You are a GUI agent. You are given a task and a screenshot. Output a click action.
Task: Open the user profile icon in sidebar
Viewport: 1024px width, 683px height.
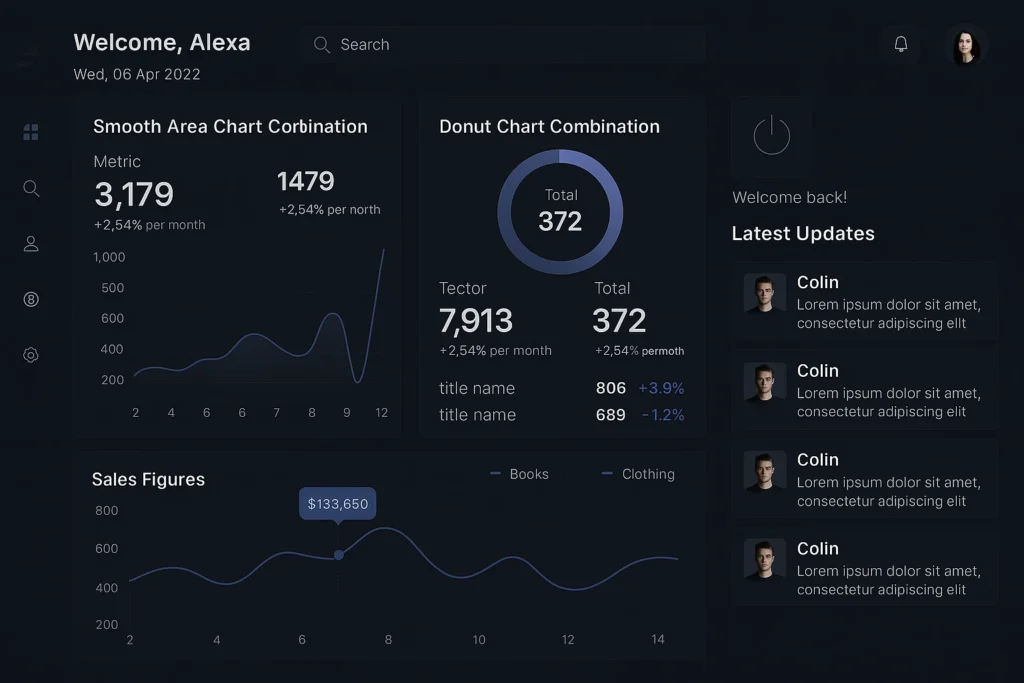click(31, 244)
